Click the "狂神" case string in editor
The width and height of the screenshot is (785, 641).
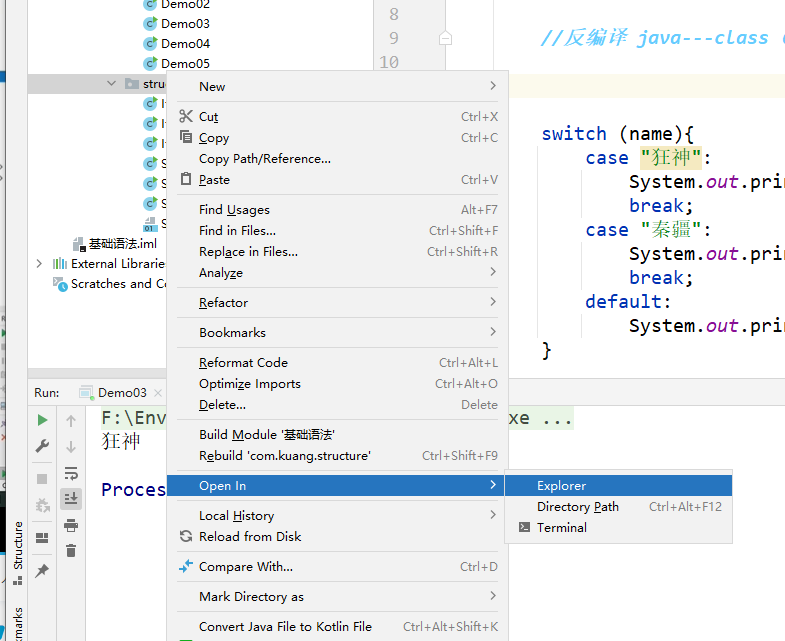[x=671, y=158]
